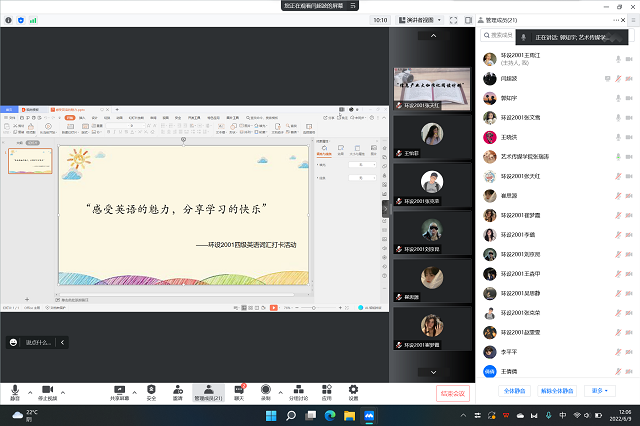This screenshot has height=426, width=640.
Task: Open the system clock showing 12:06
Action: [621, 415]
